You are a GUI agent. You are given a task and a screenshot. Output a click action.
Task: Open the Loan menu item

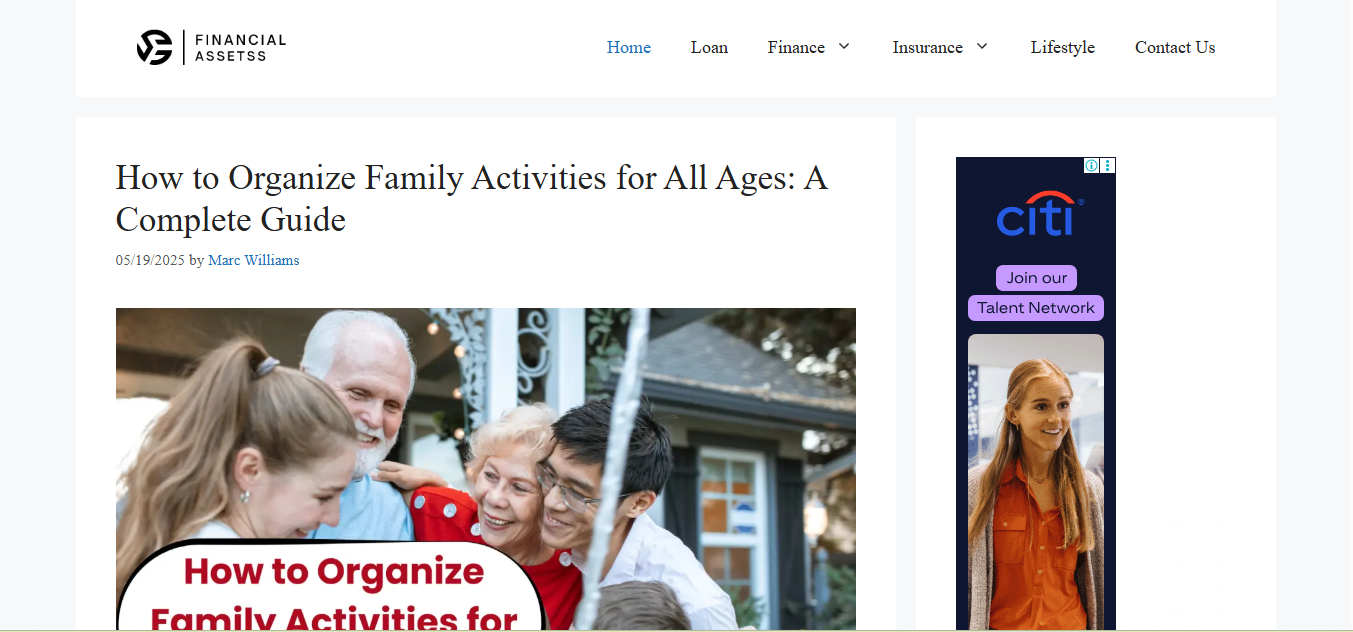(x=709, y=47)
